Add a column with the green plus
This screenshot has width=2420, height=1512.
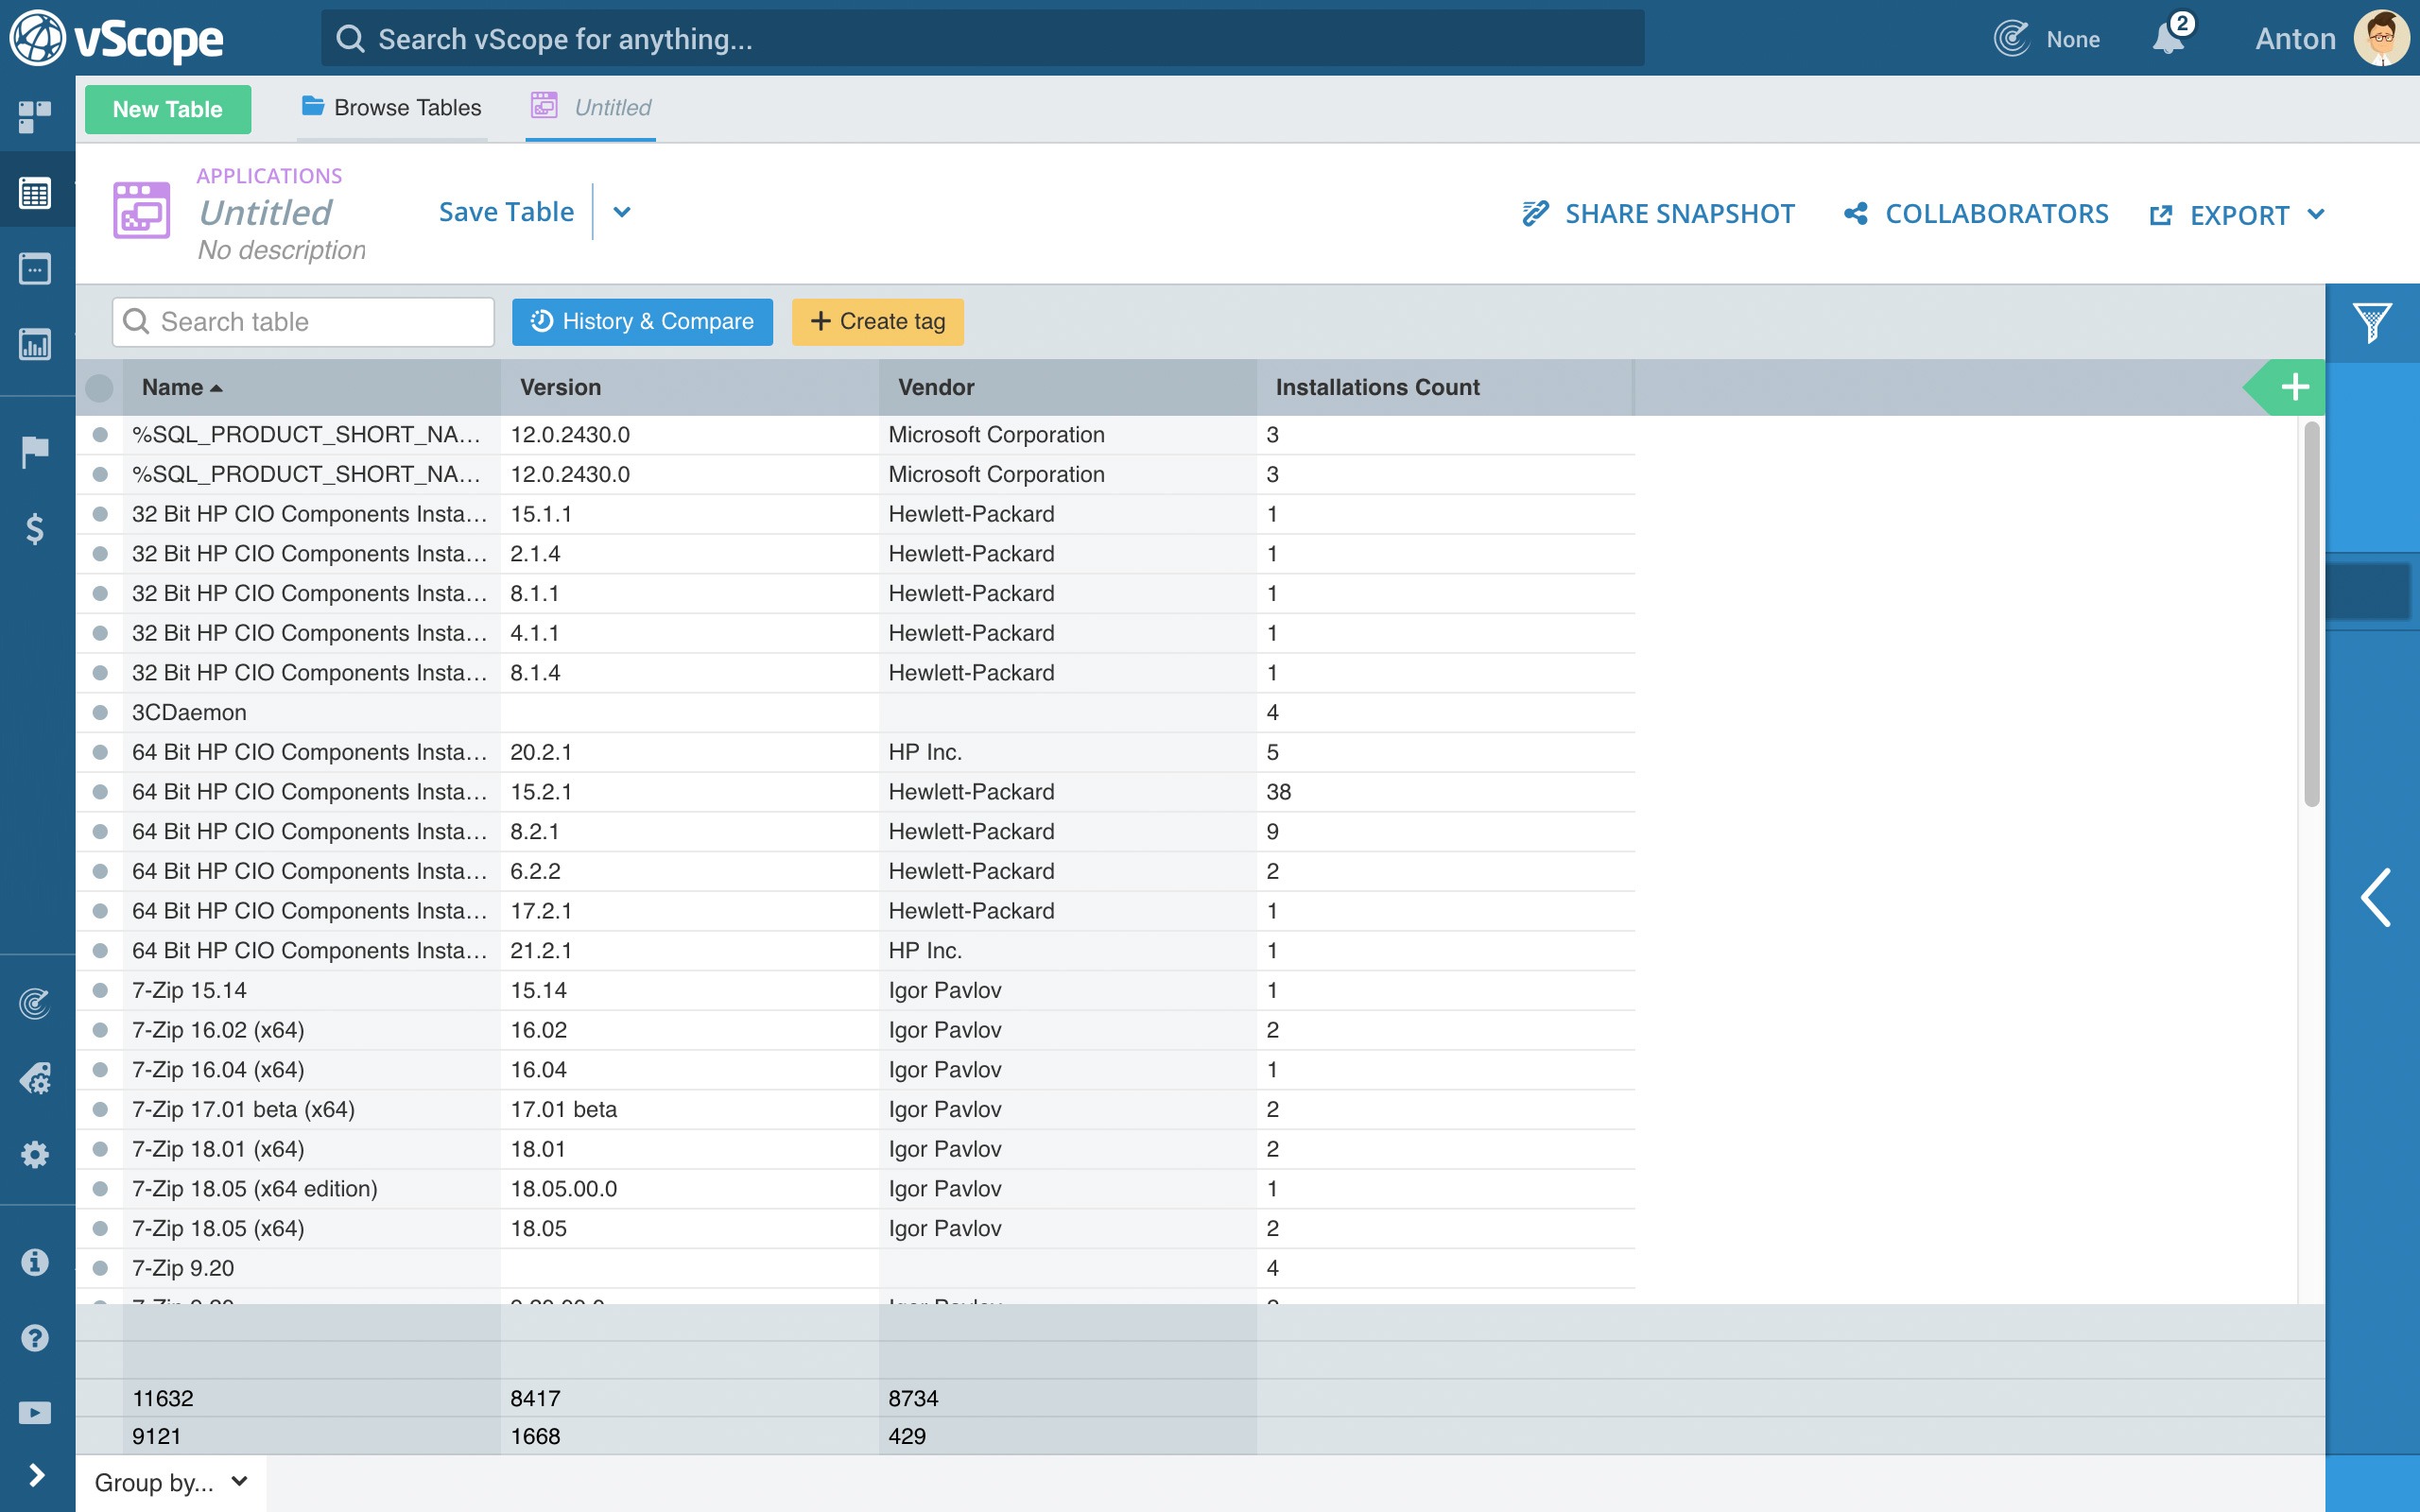pos(2295,387)
